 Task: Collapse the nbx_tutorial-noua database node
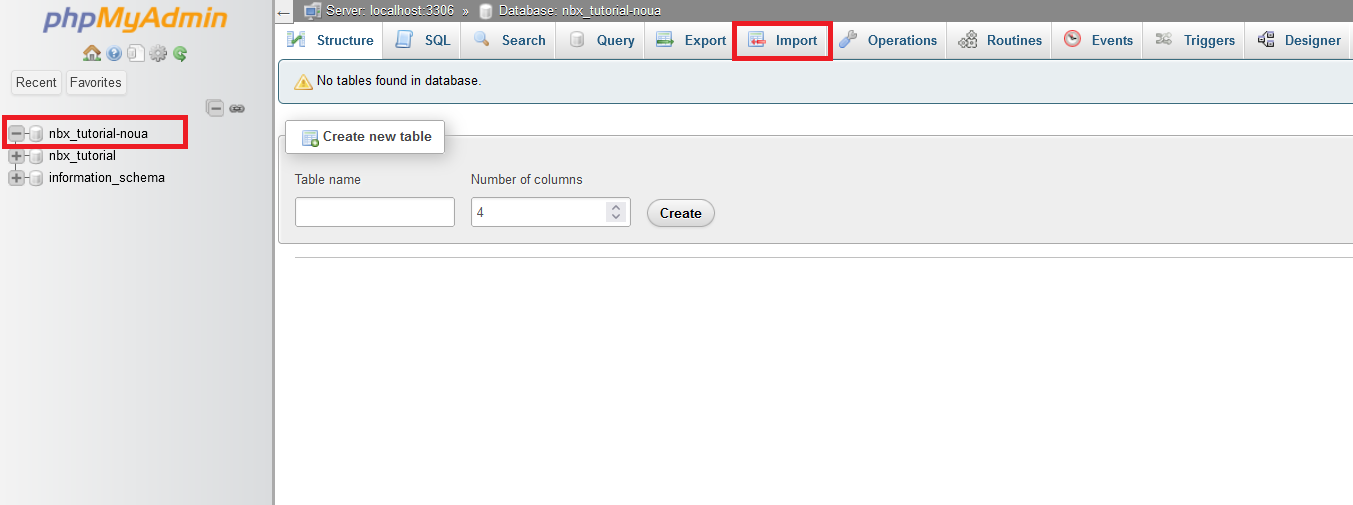coord(16,134)
